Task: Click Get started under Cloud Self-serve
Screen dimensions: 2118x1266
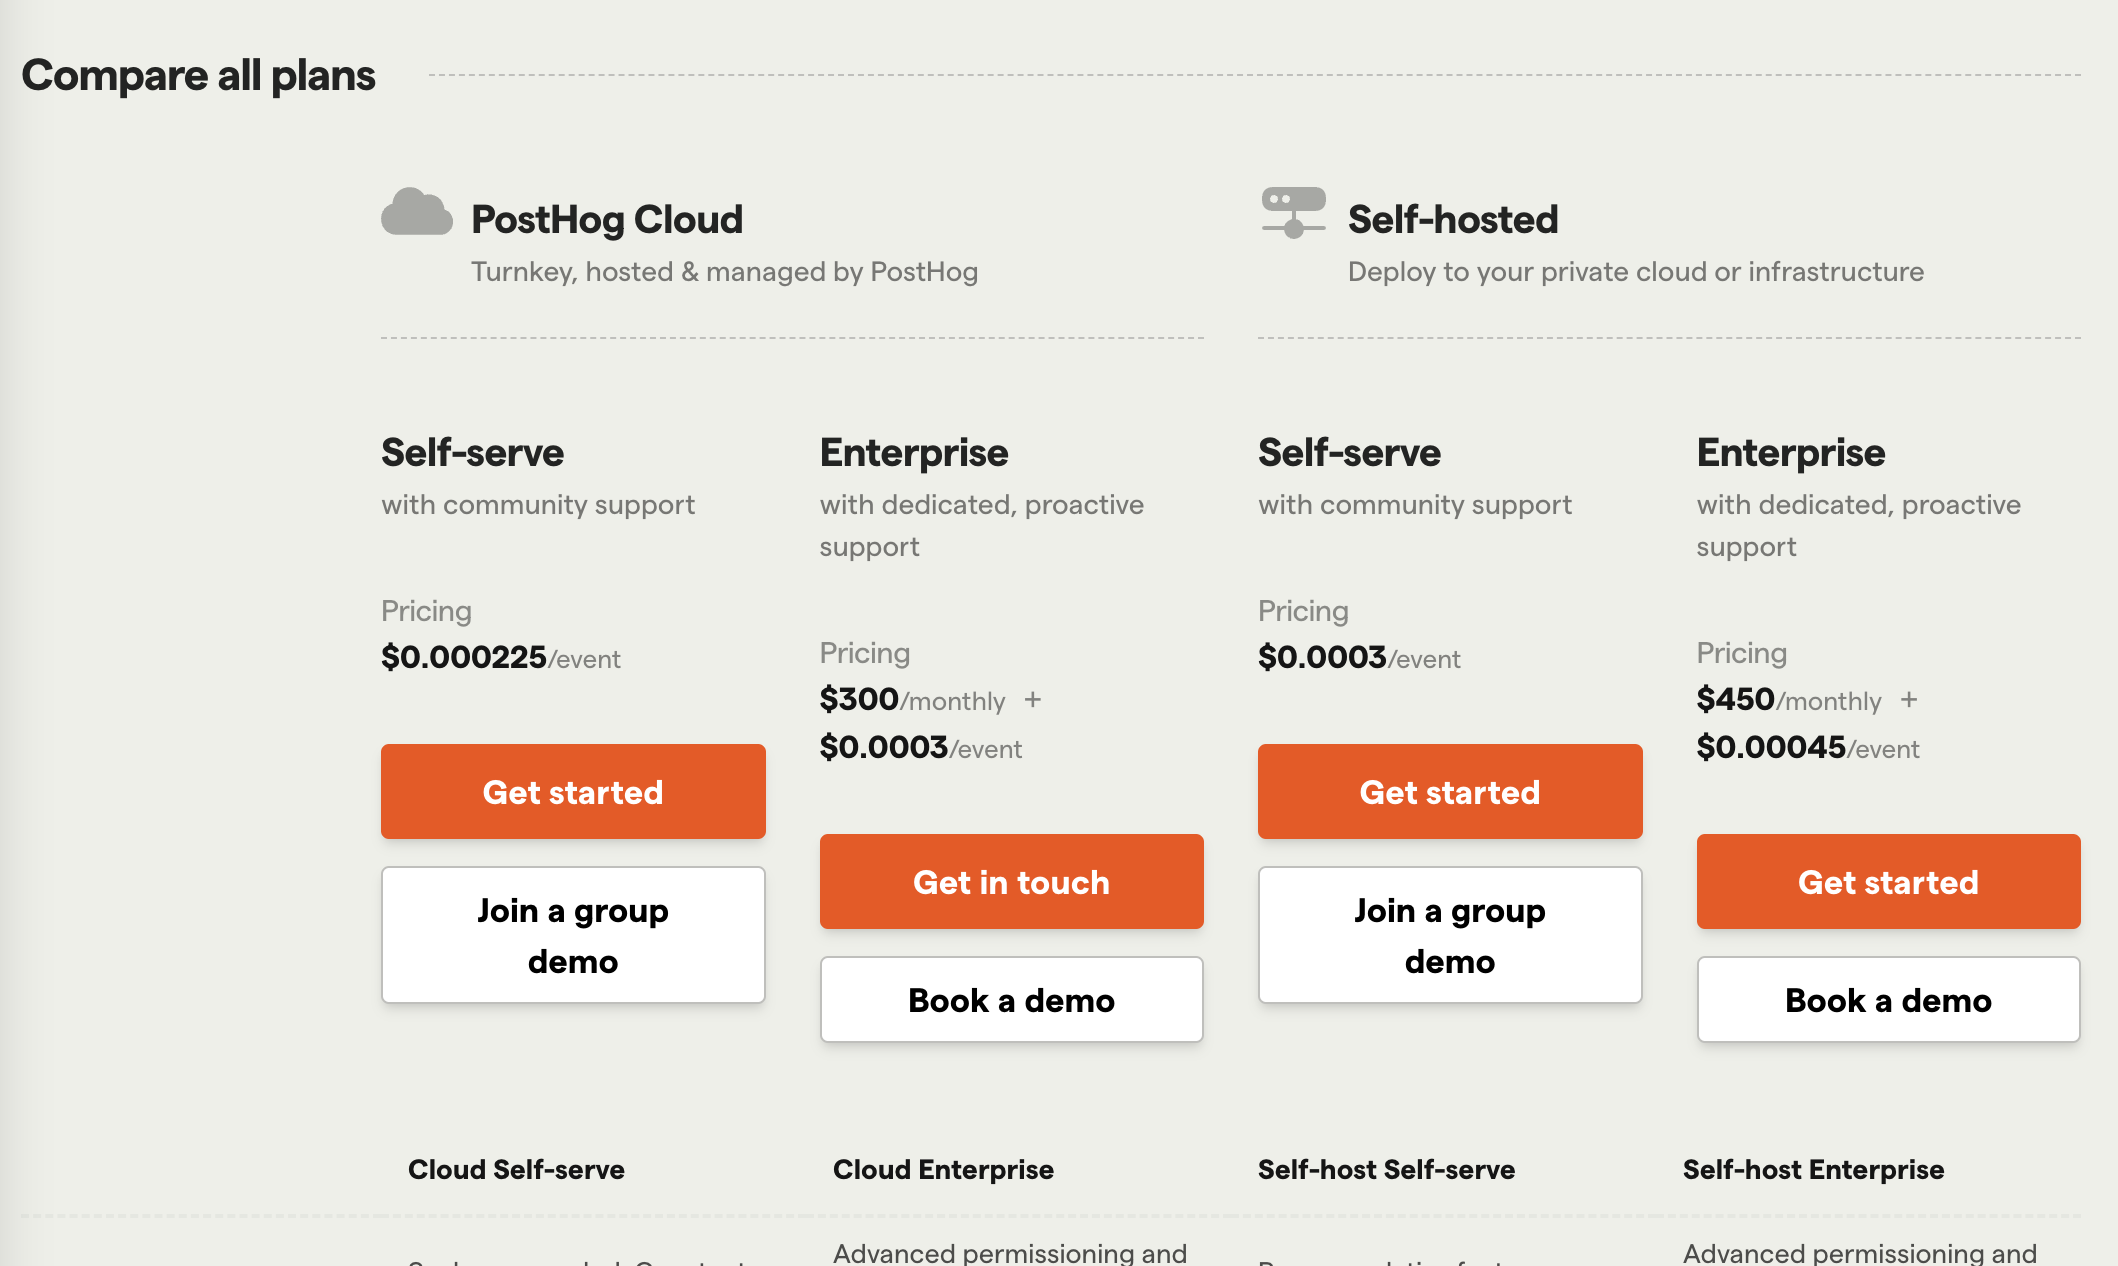Action: pos(573,792)
